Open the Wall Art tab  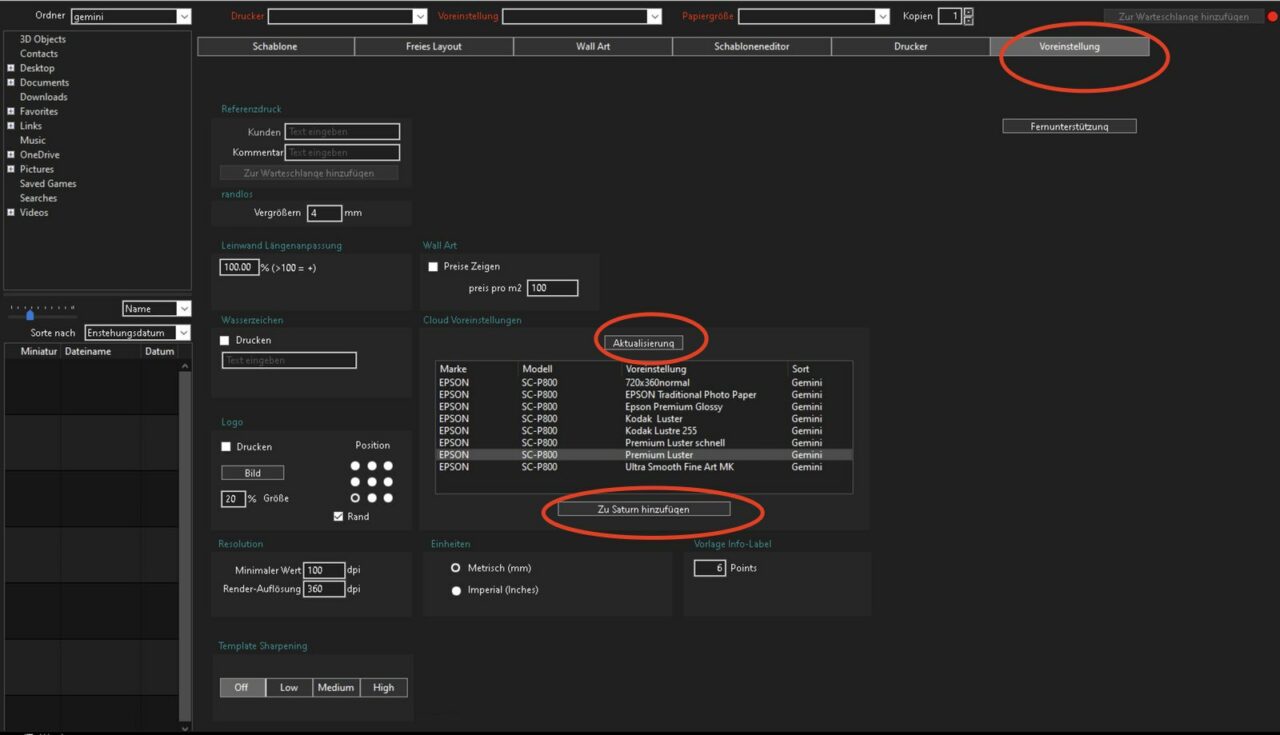coord(593,47)
